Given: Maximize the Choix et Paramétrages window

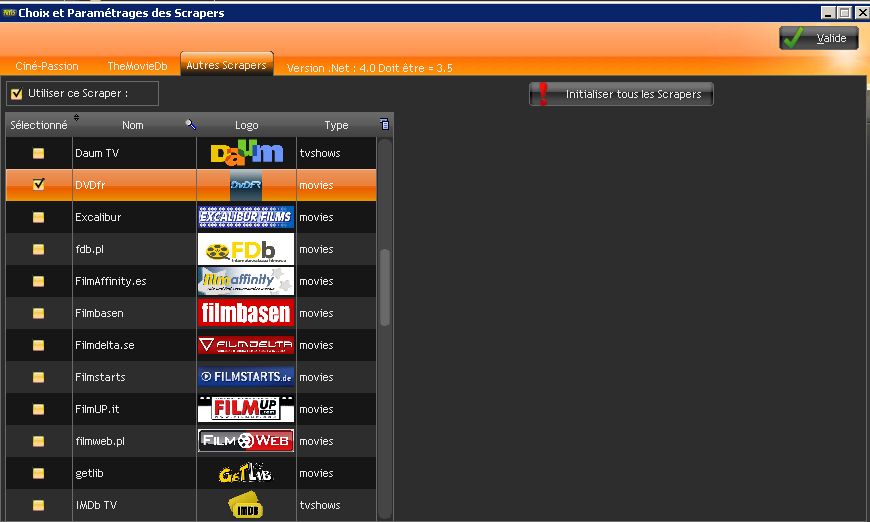Looking at the screenshot, I should (844, 12).
